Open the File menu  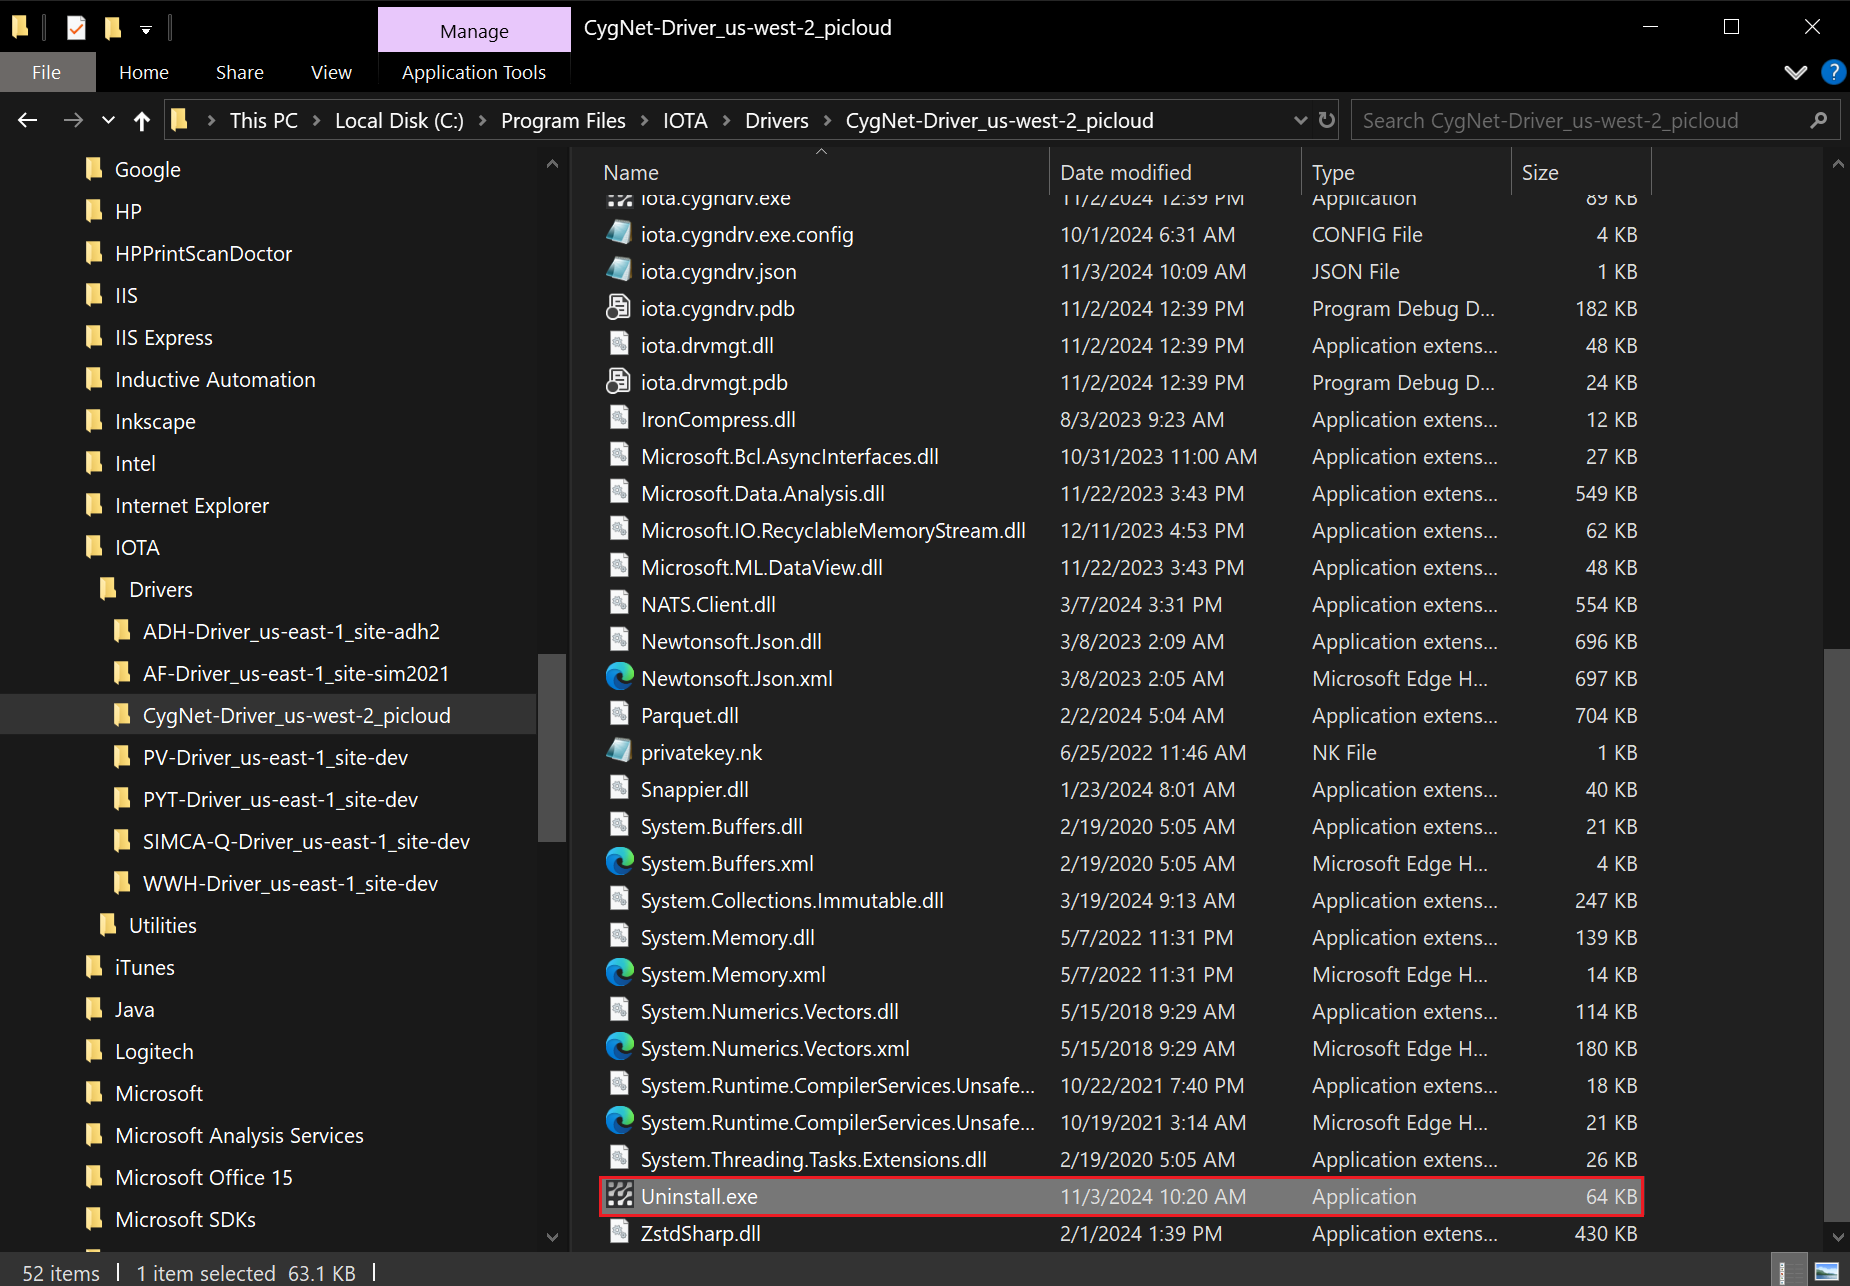tap(47, 72)
